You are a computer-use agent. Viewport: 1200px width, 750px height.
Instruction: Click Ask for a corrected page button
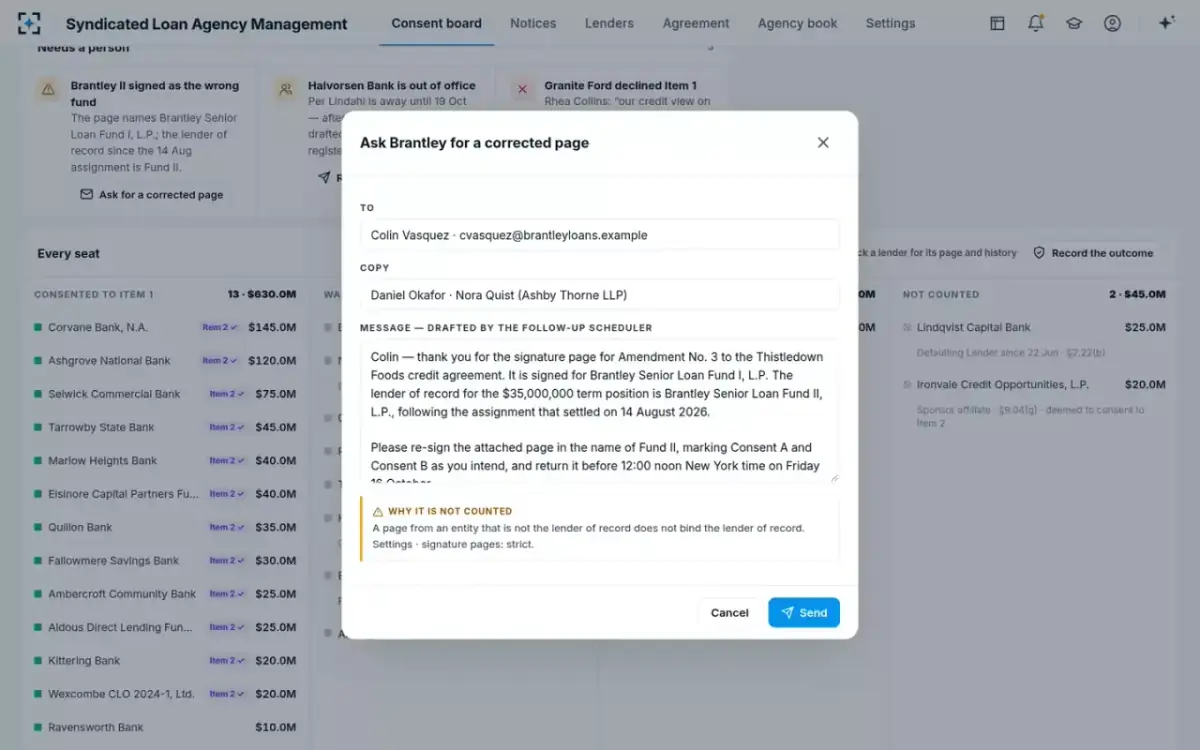coord(152,195)
